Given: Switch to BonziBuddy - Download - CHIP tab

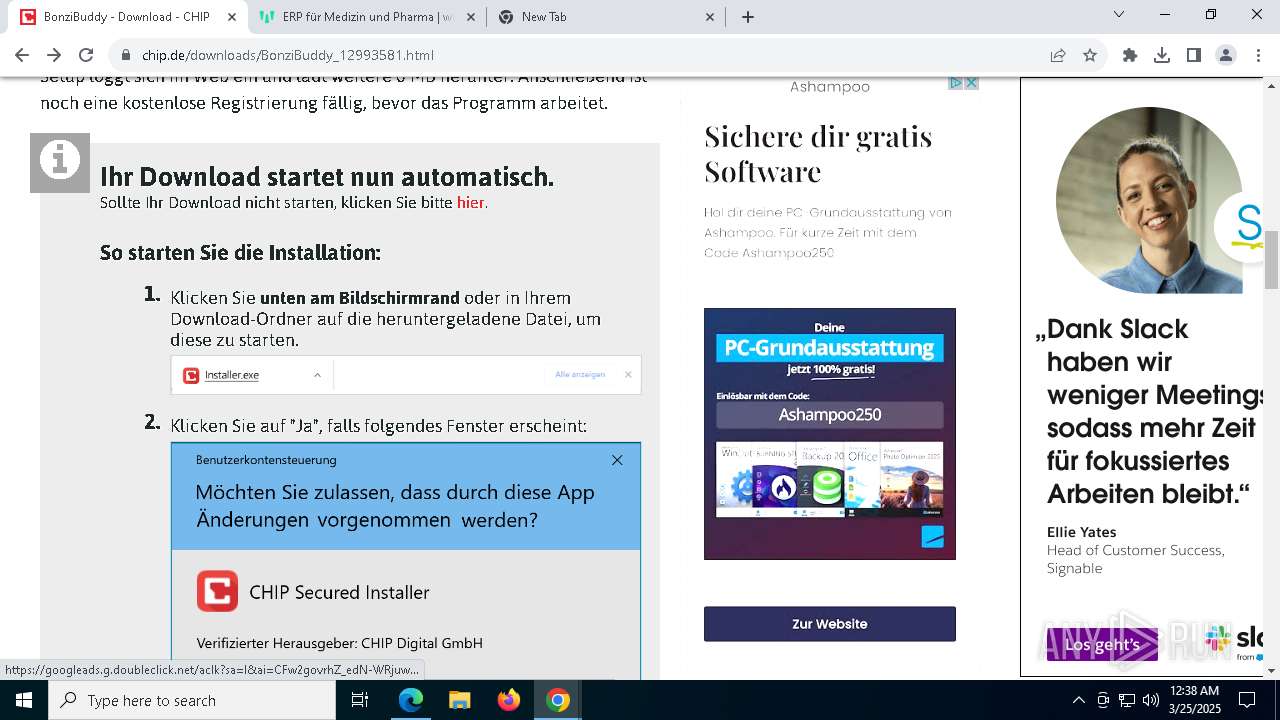Looking at the screenshot, I should (x=128, y=17).
